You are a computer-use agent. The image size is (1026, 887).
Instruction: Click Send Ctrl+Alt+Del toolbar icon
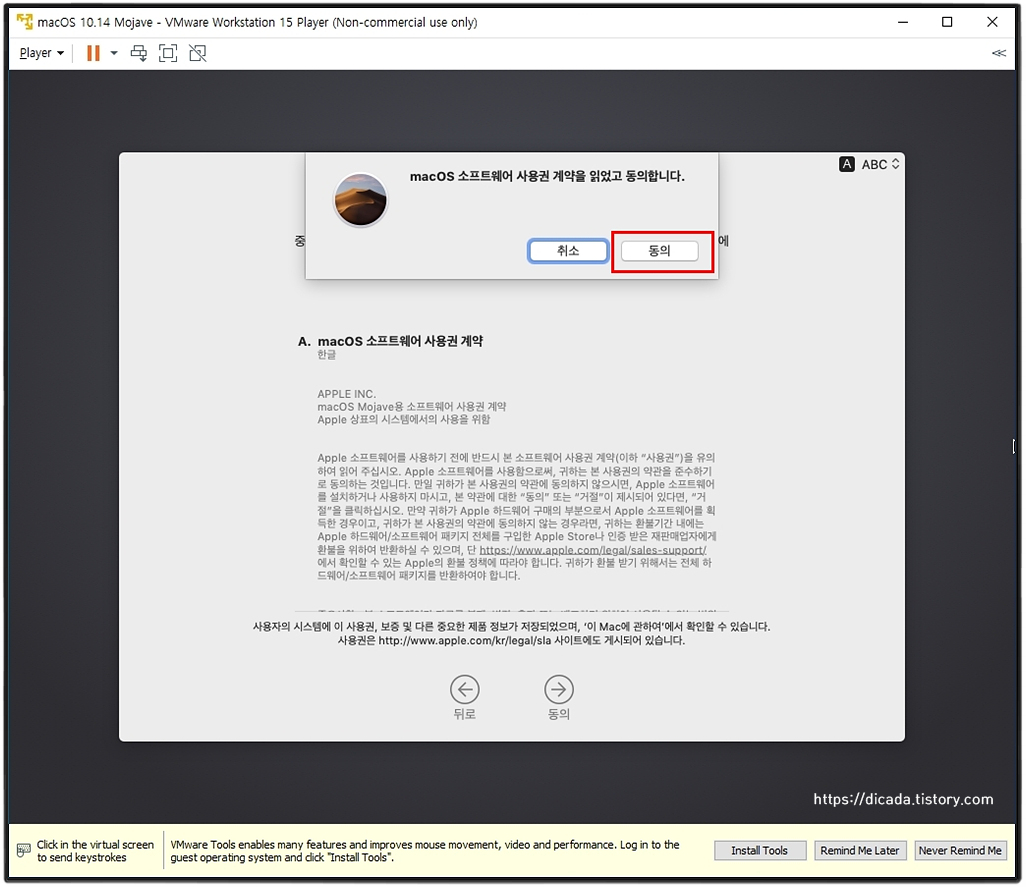pos(139,53)
